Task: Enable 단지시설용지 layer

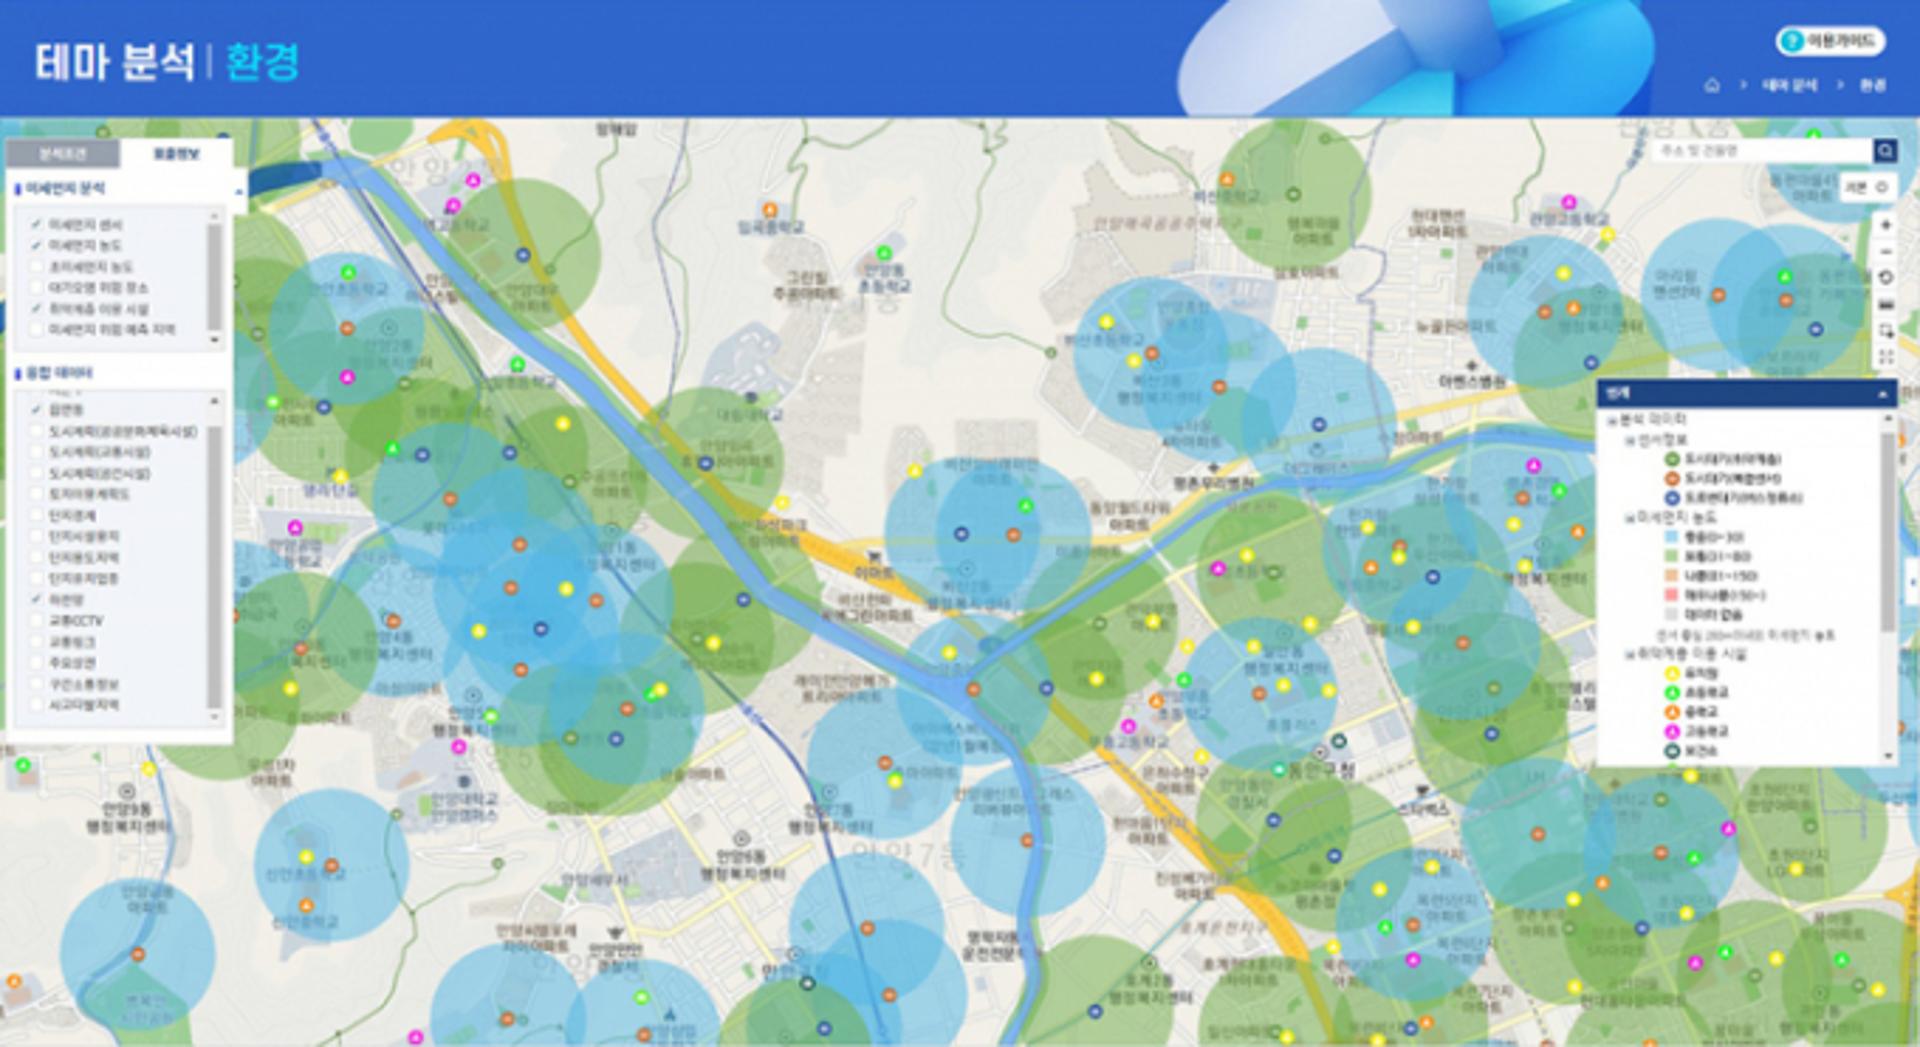Action: 37,537
